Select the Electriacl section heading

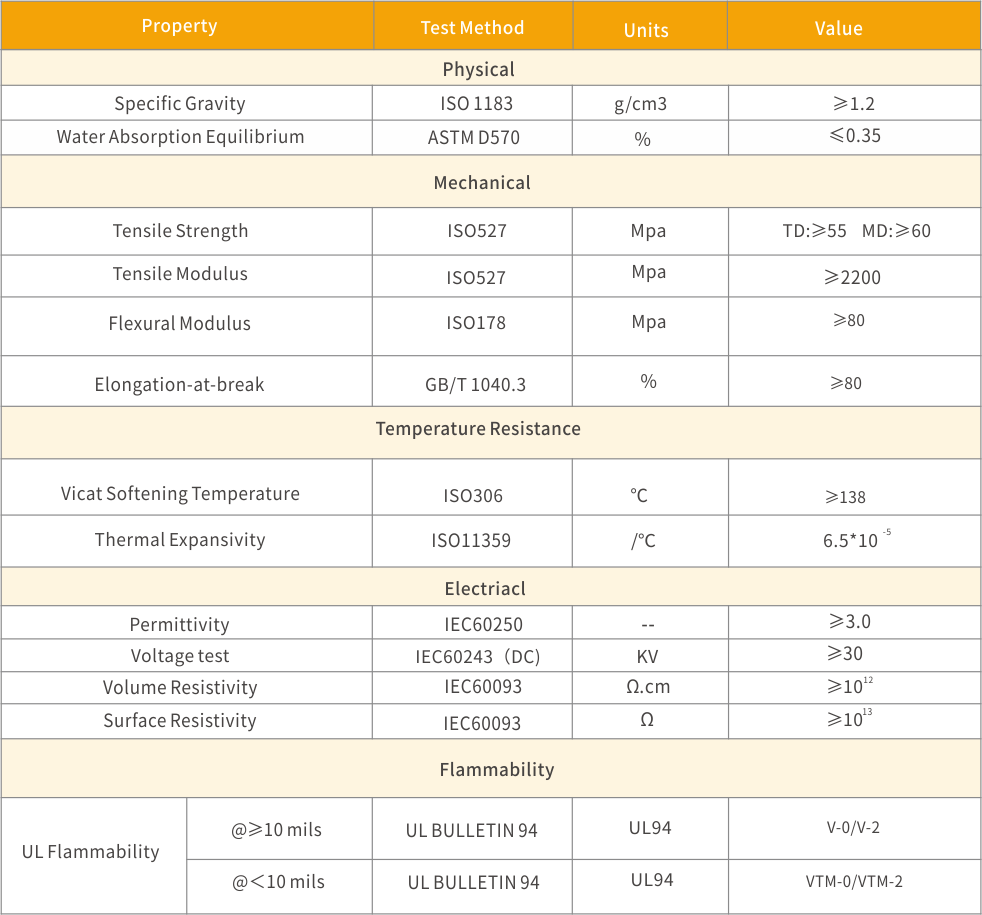485,588
